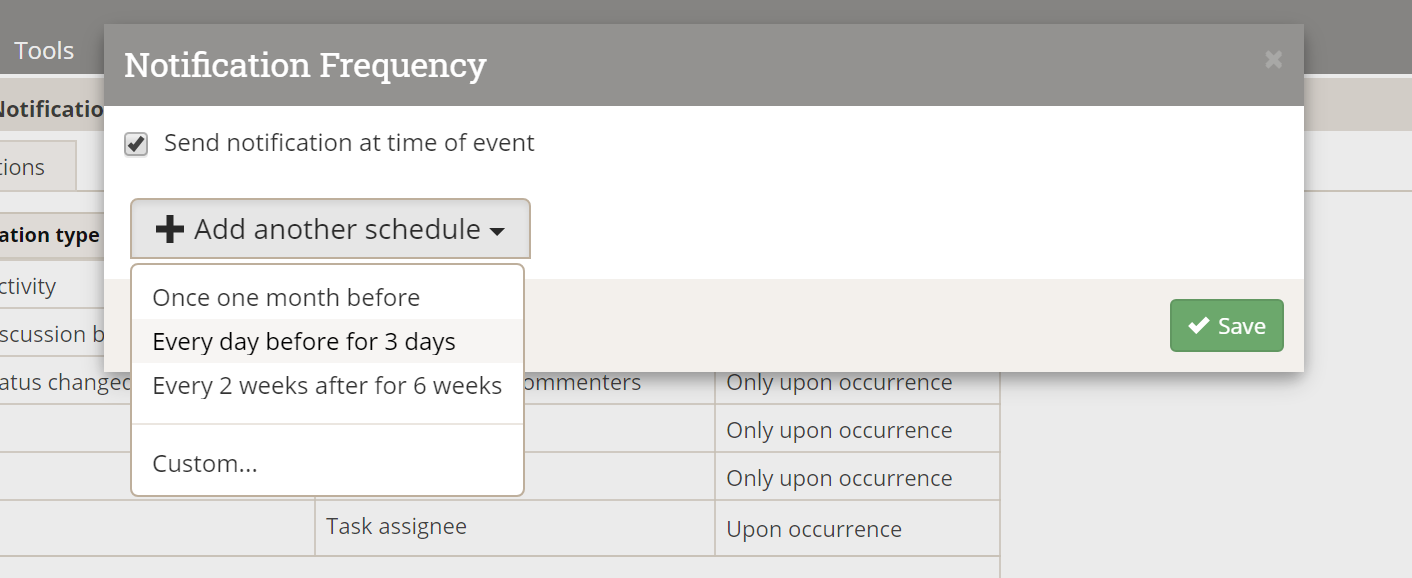Select the Task assignee cell

[396, 526]
